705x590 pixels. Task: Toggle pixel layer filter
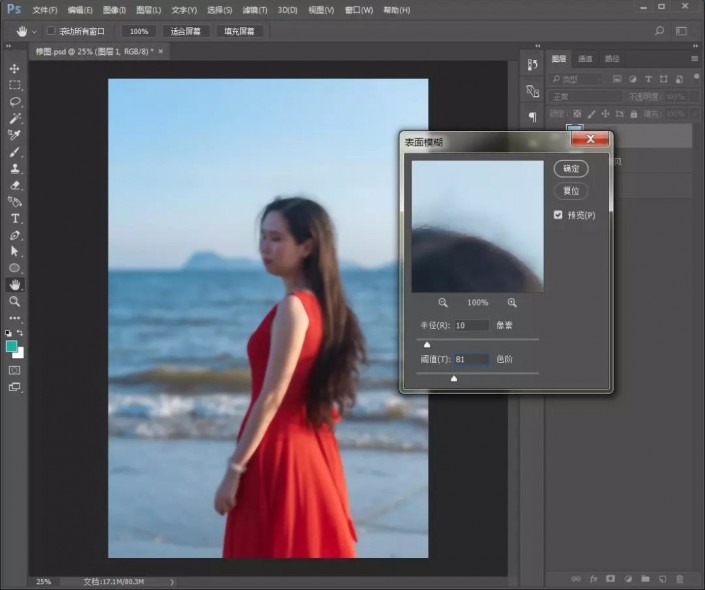tap(617, 79)
